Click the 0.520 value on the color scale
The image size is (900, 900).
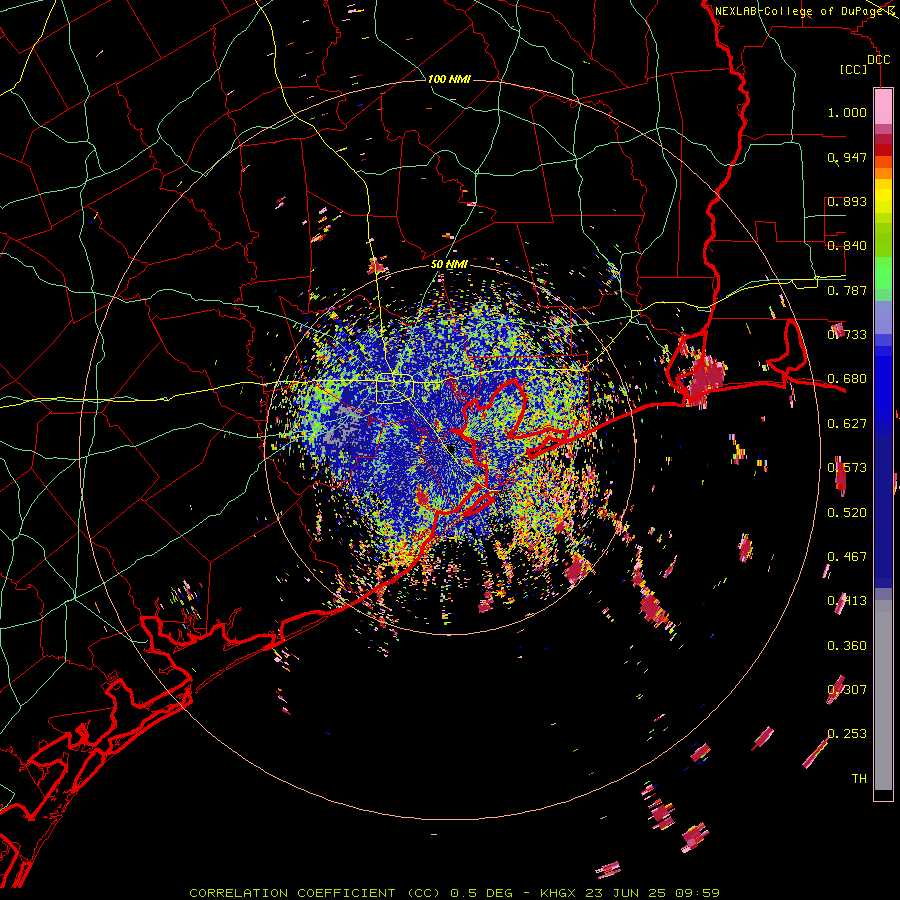point(847,513)
